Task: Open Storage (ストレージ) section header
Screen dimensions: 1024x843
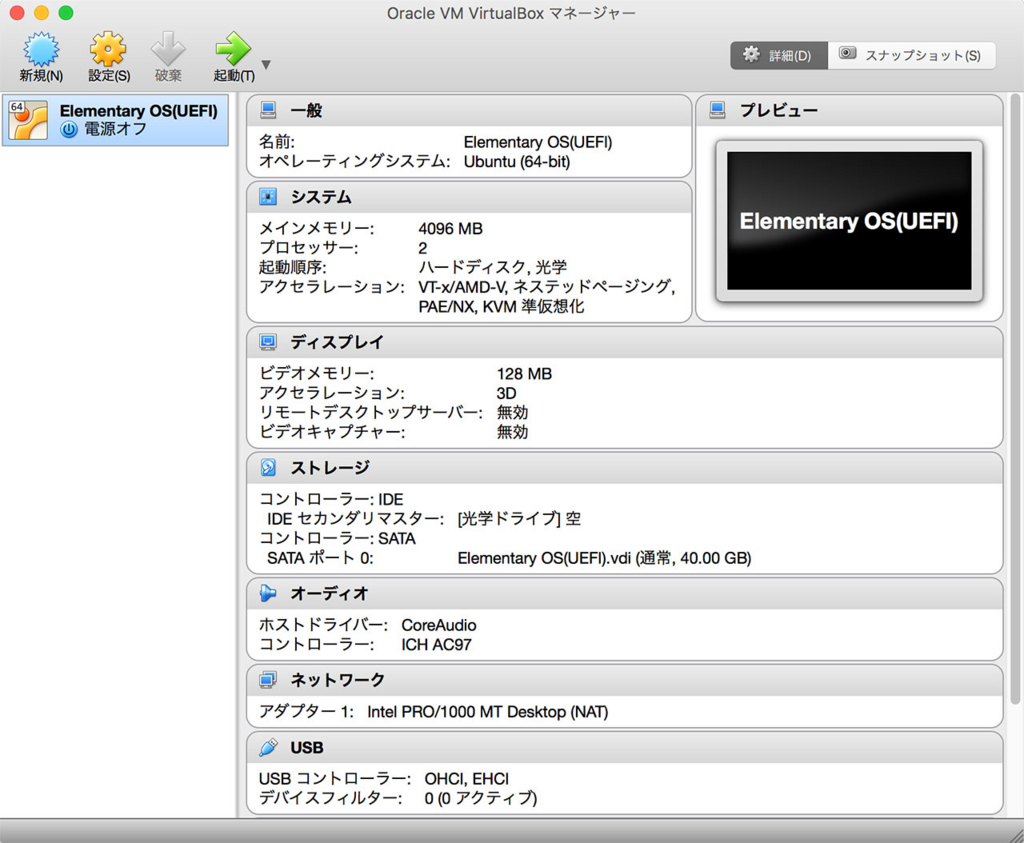Action: coord(624,468)
